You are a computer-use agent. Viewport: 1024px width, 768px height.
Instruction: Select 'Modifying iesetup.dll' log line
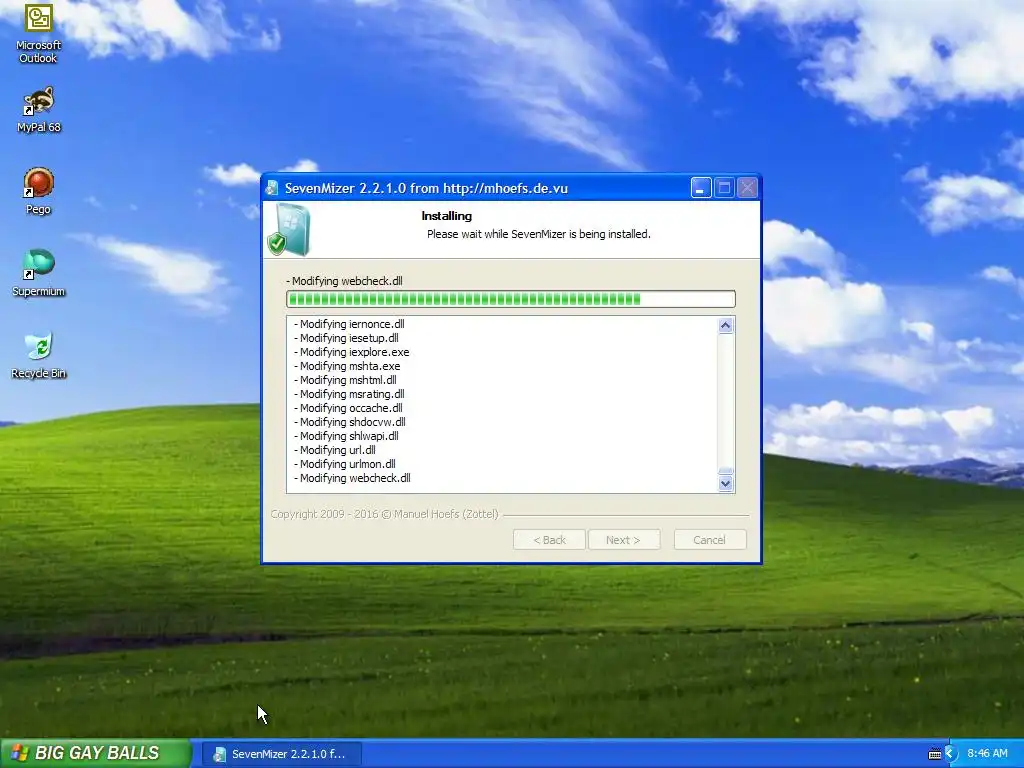(x=346, y=338)
